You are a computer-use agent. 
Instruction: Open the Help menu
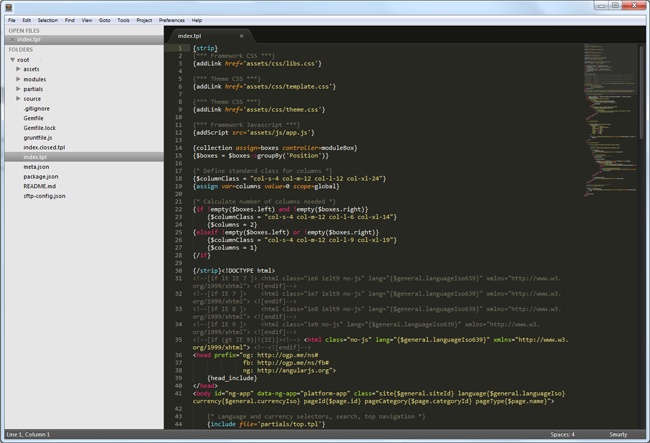click(196, 20)
